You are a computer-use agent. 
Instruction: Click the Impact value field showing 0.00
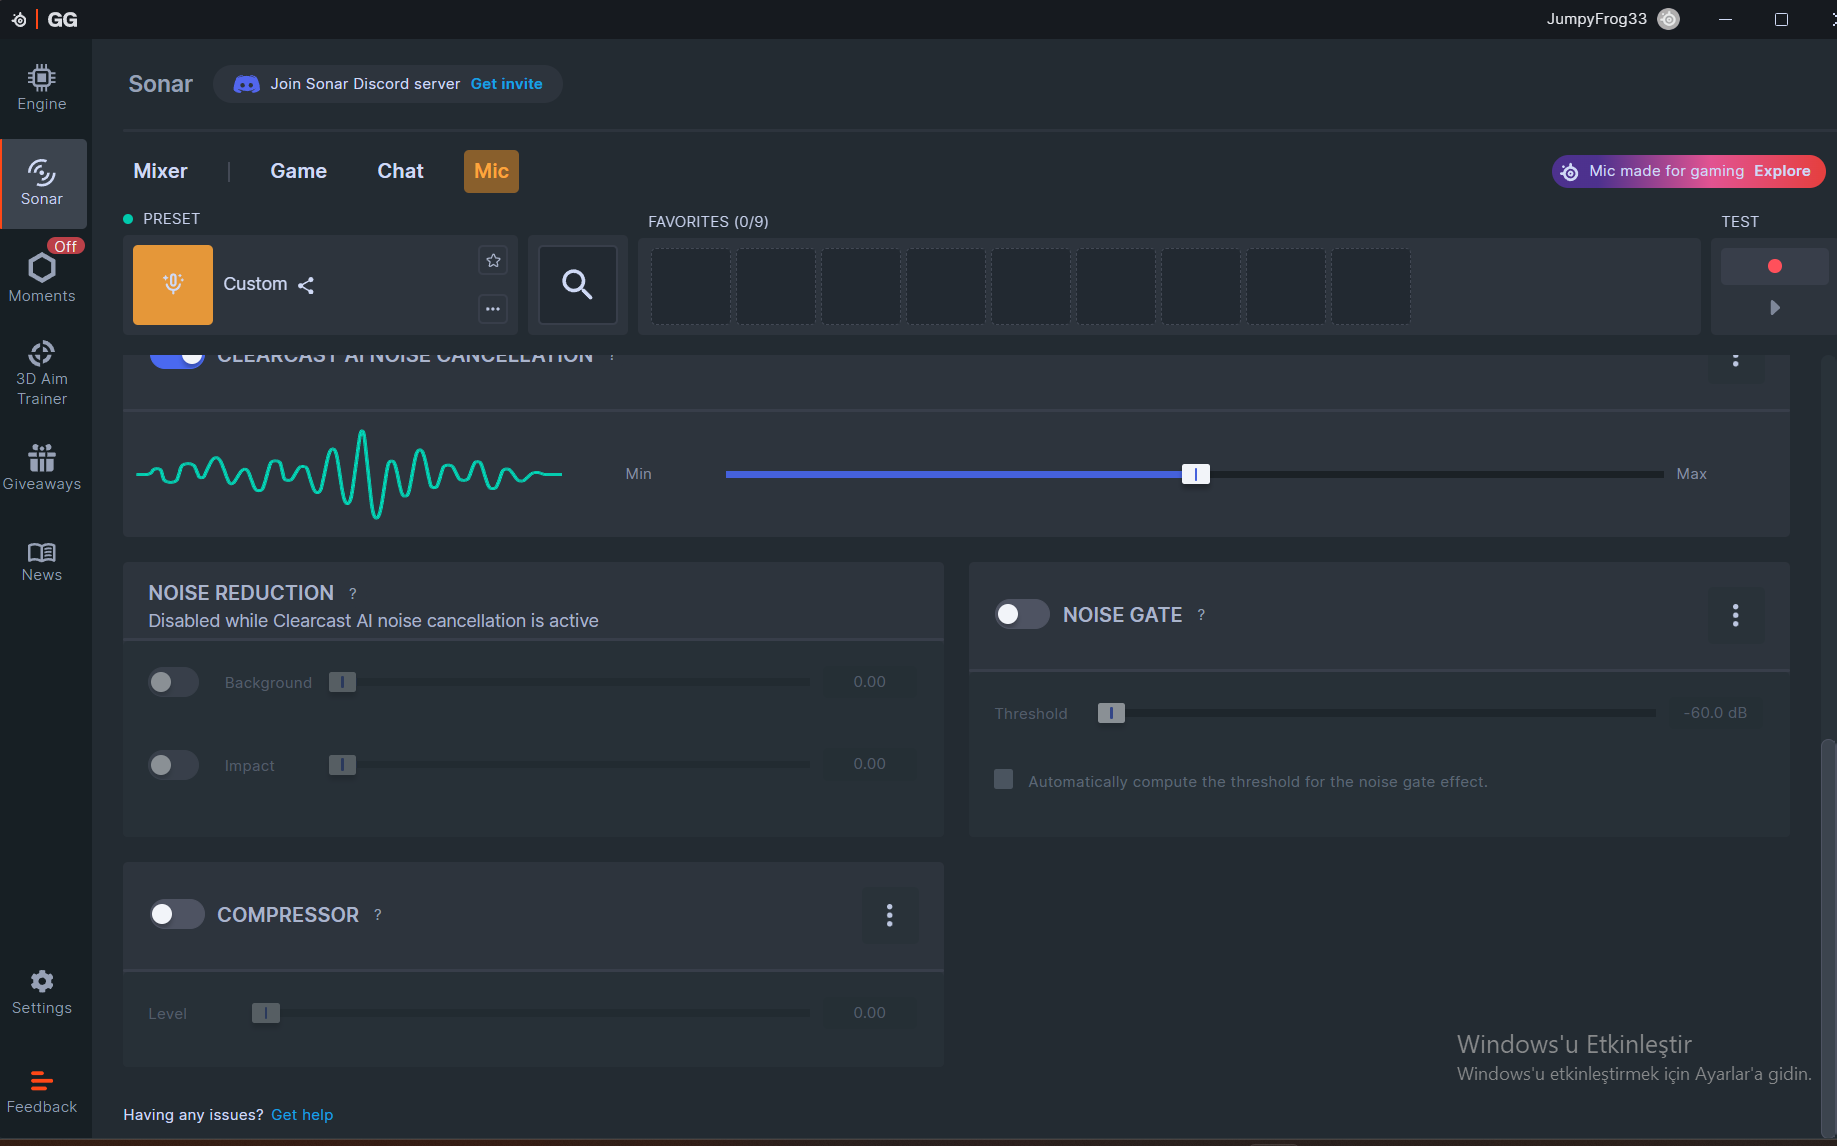(x=869, y=764)
